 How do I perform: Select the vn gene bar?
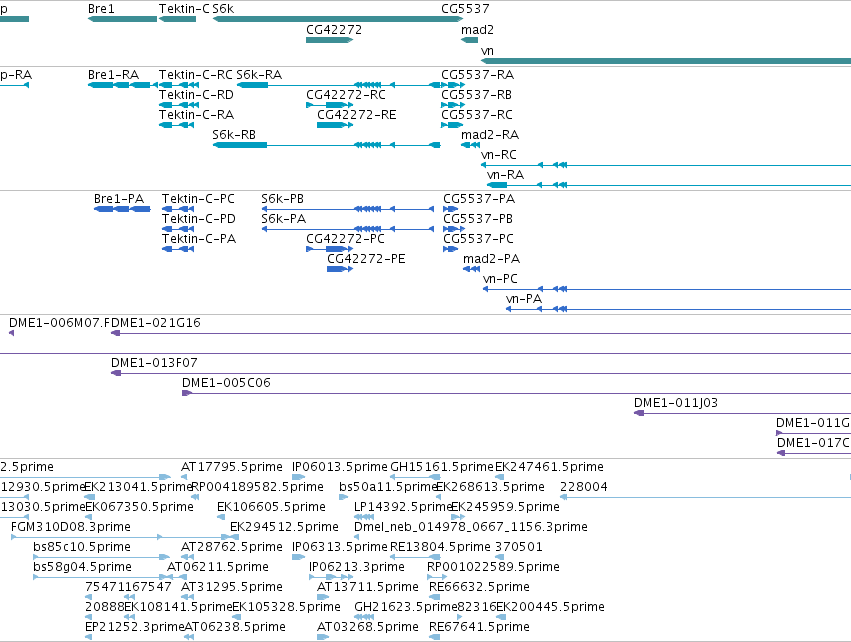[666, 61]
